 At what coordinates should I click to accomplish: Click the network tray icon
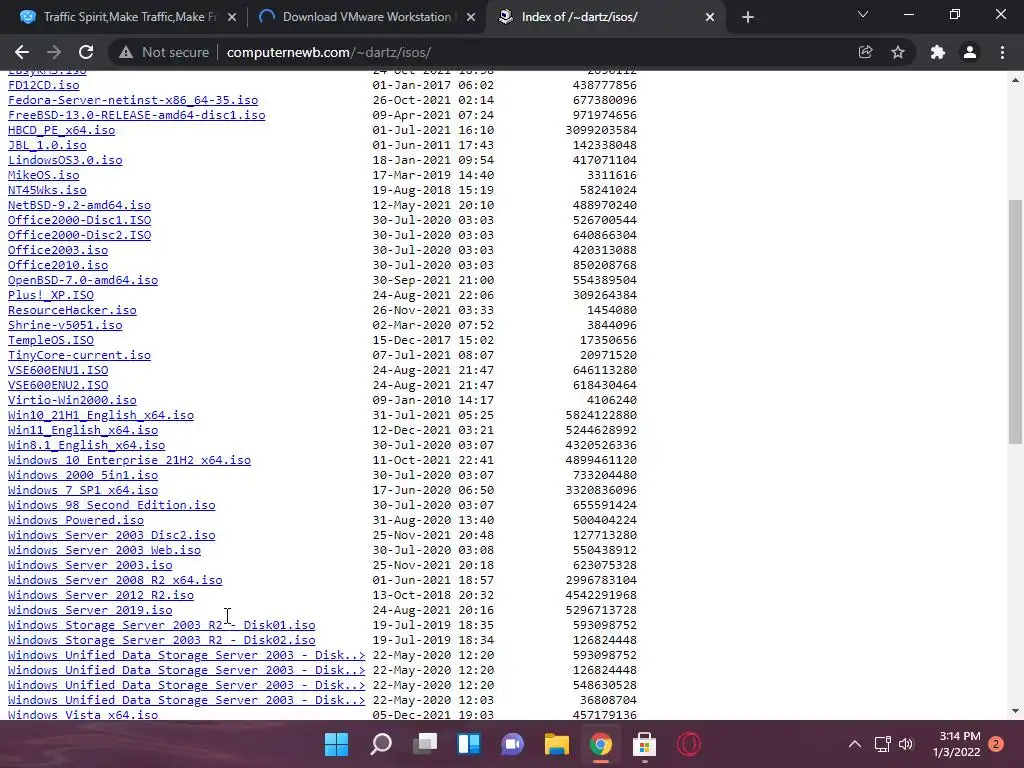pyautogui.click(x=882, y=744)
